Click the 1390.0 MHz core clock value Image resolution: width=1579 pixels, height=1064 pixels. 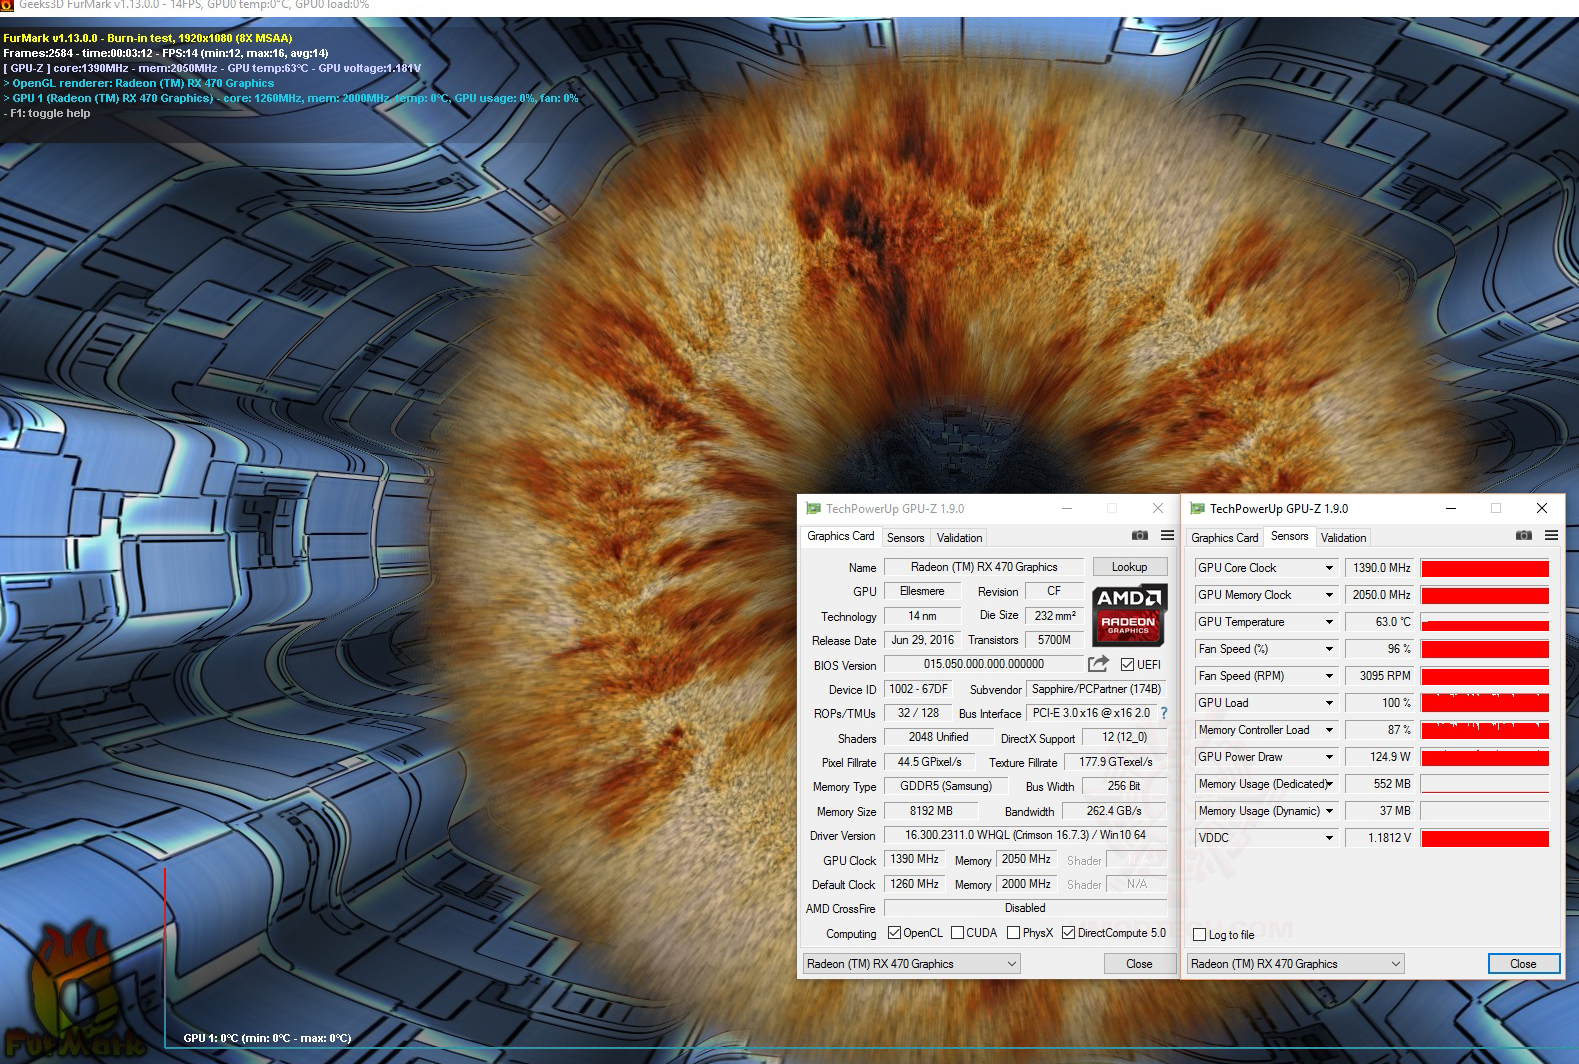1380,568
